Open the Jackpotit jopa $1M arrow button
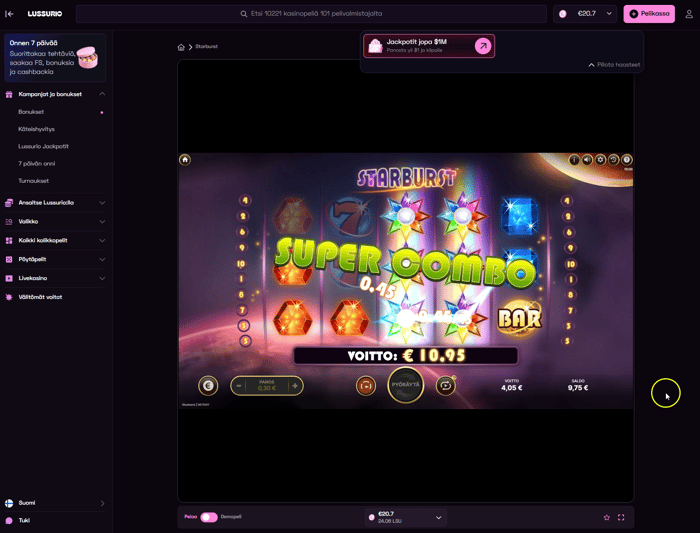Screen dimensions: 700x533 coord(483,46)
